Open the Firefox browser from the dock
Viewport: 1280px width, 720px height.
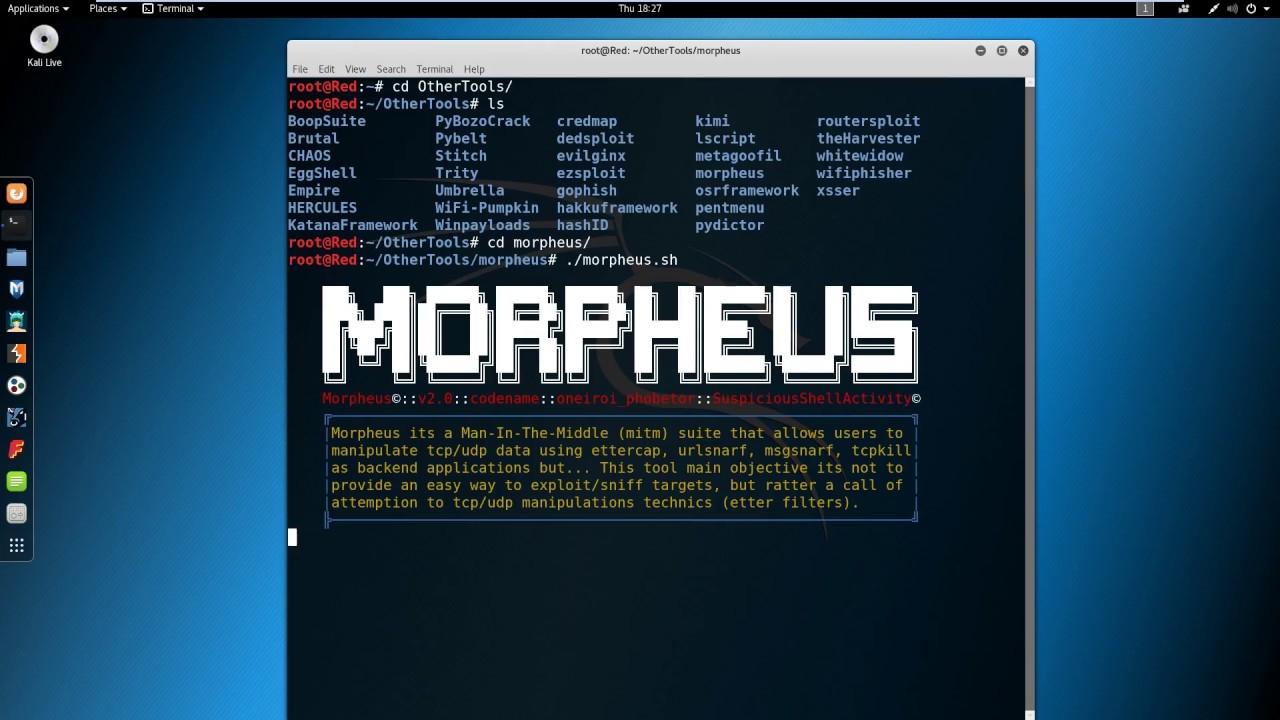point(16,193)
